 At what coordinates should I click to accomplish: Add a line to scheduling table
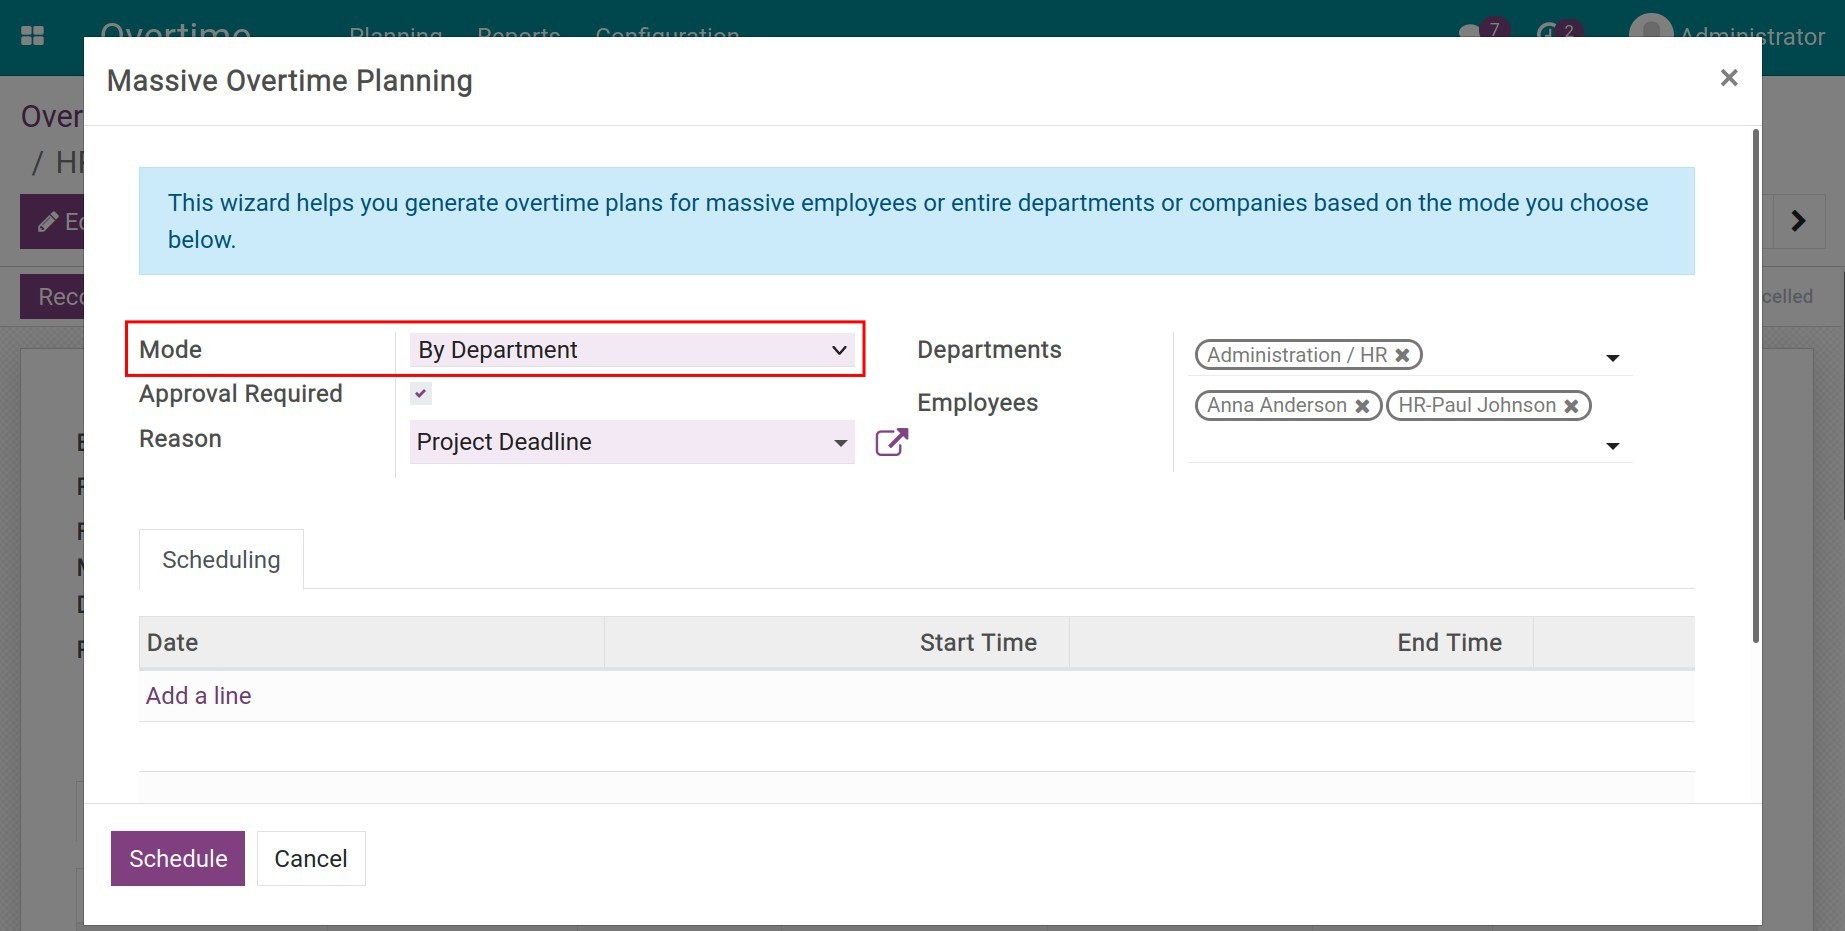(x=198, y=696)
